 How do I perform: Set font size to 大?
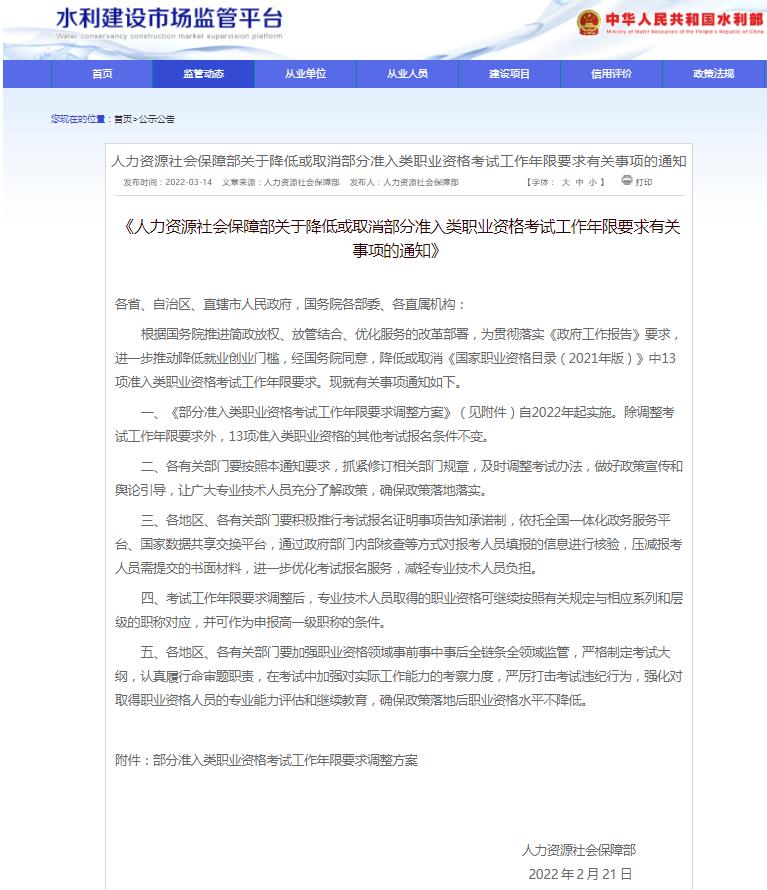tap(565, 182)
